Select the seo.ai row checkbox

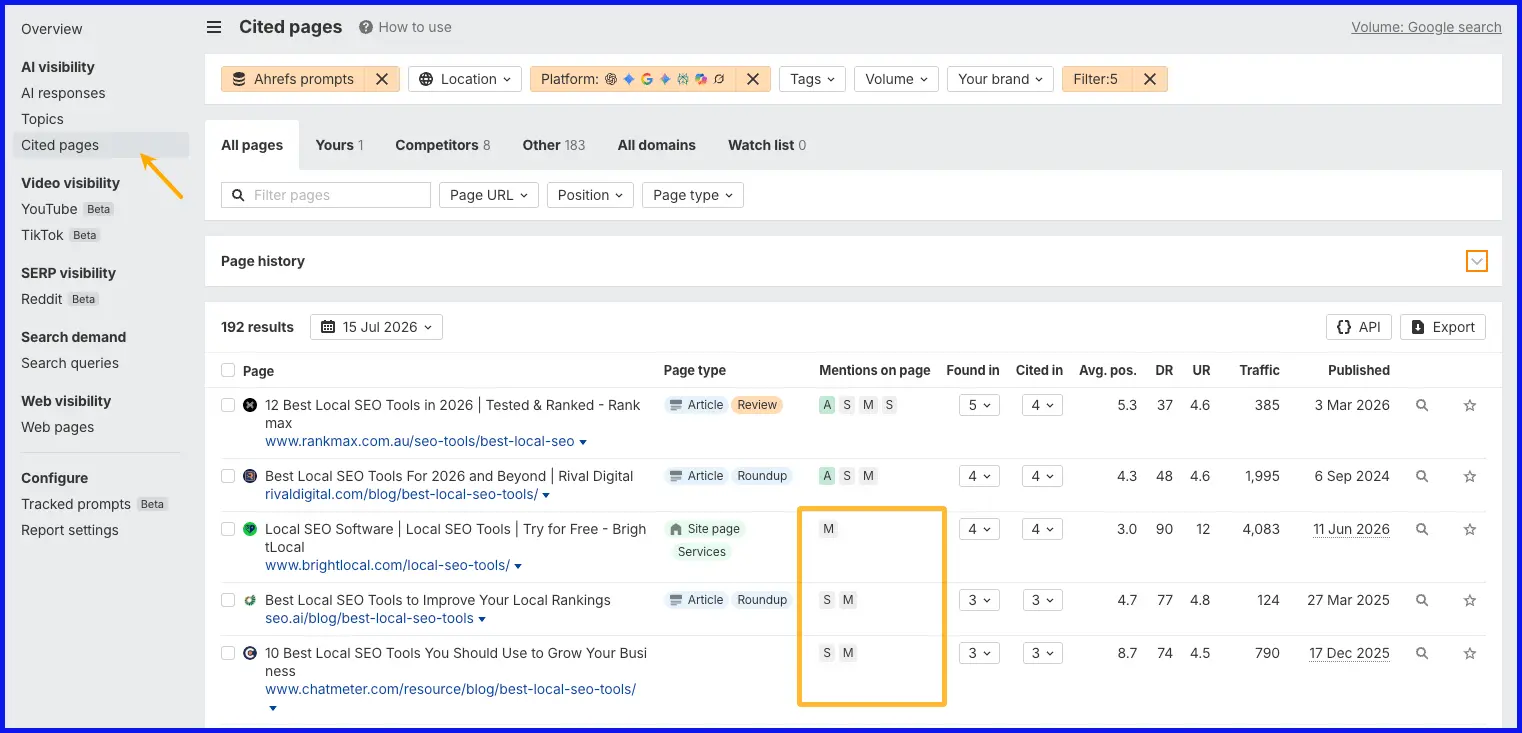(x=228, y=600)
